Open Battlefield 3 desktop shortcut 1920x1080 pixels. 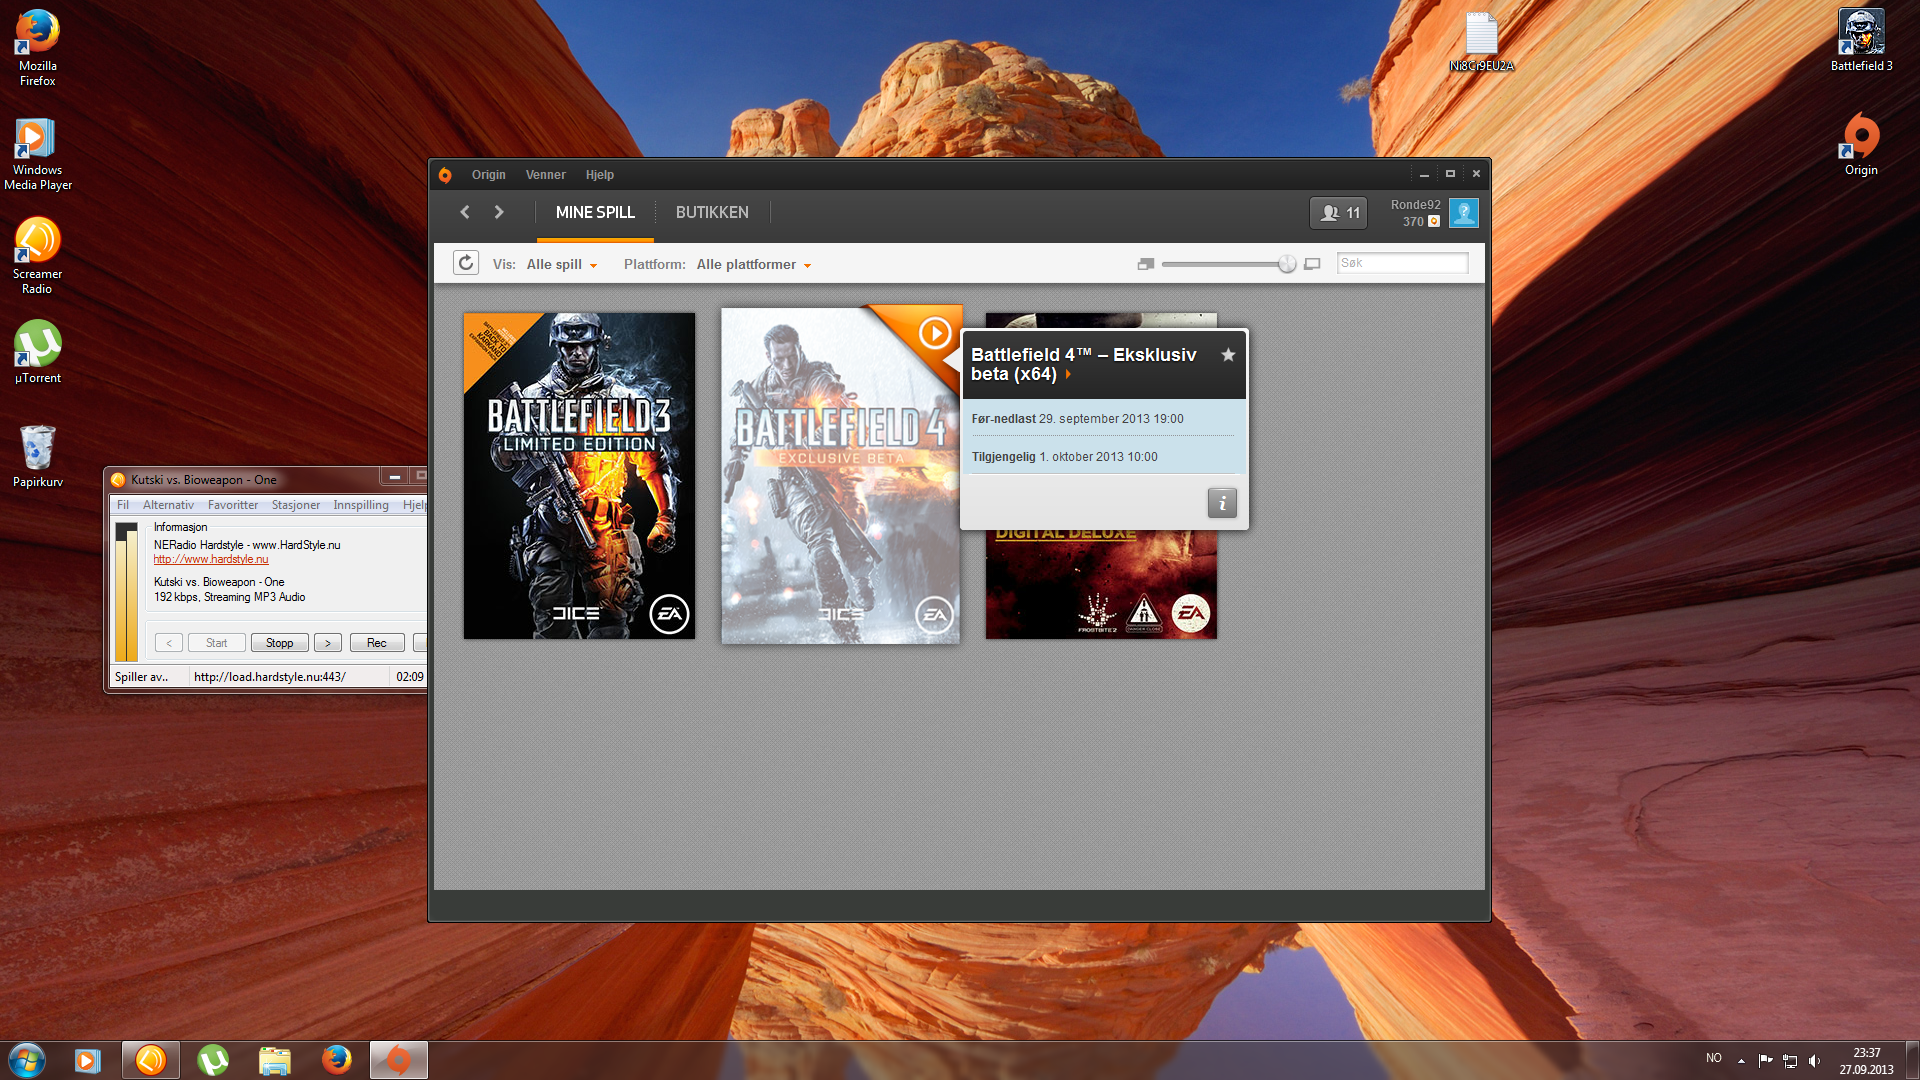pos(1861,40)
